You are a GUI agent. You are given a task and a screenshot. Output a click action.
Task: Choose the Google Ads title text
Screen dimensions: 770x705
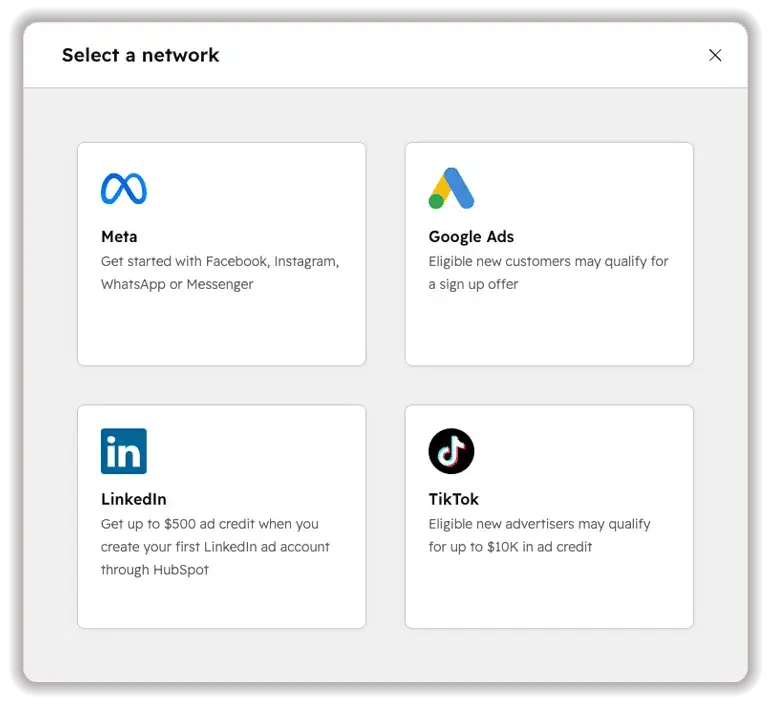coord(471,237)
